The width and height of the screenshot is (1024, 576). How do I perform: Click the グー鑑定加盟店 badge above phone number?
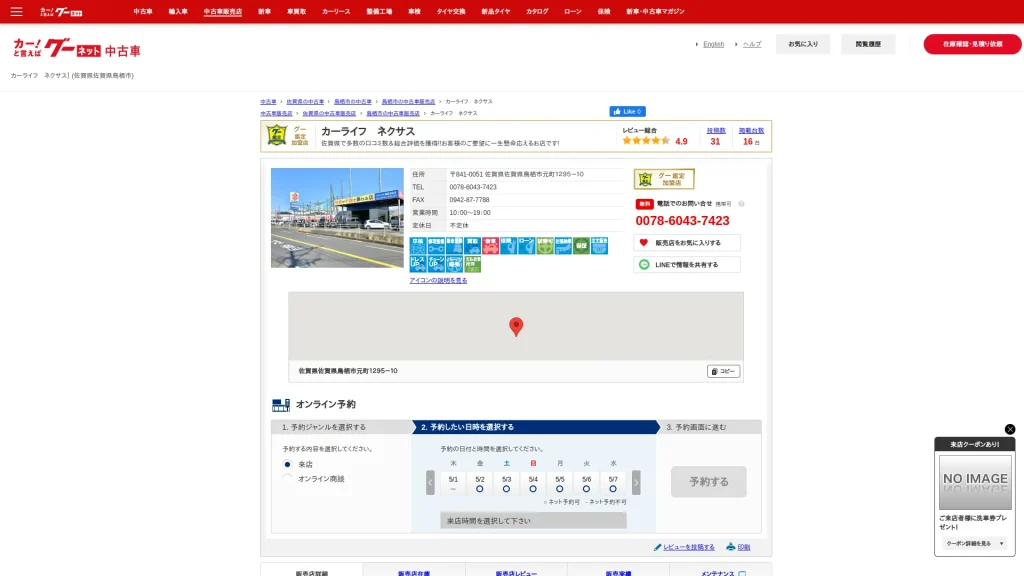tap(664, 179)
